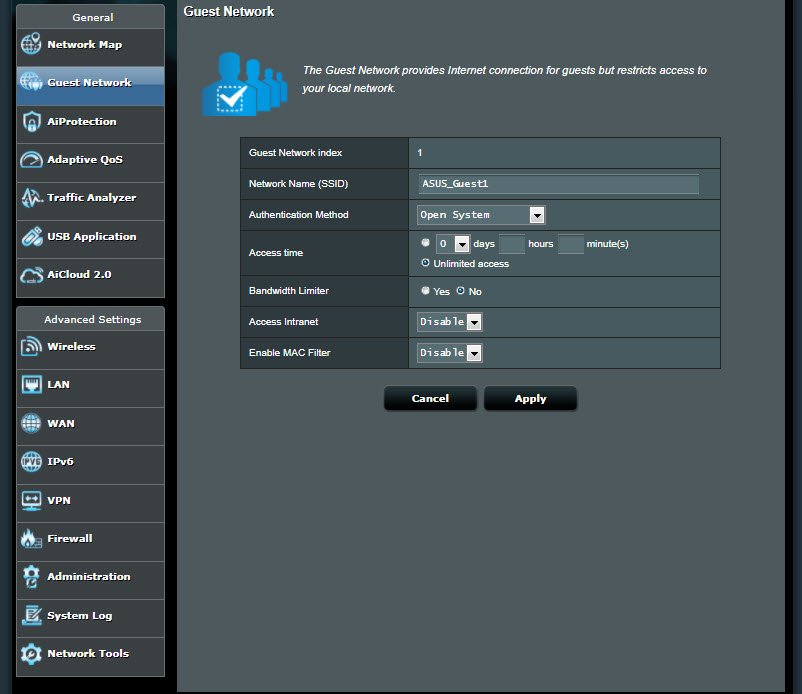Click the IPv6 globe icon
The height and width of the screenshot is (694, 802).
click(31, 462)
